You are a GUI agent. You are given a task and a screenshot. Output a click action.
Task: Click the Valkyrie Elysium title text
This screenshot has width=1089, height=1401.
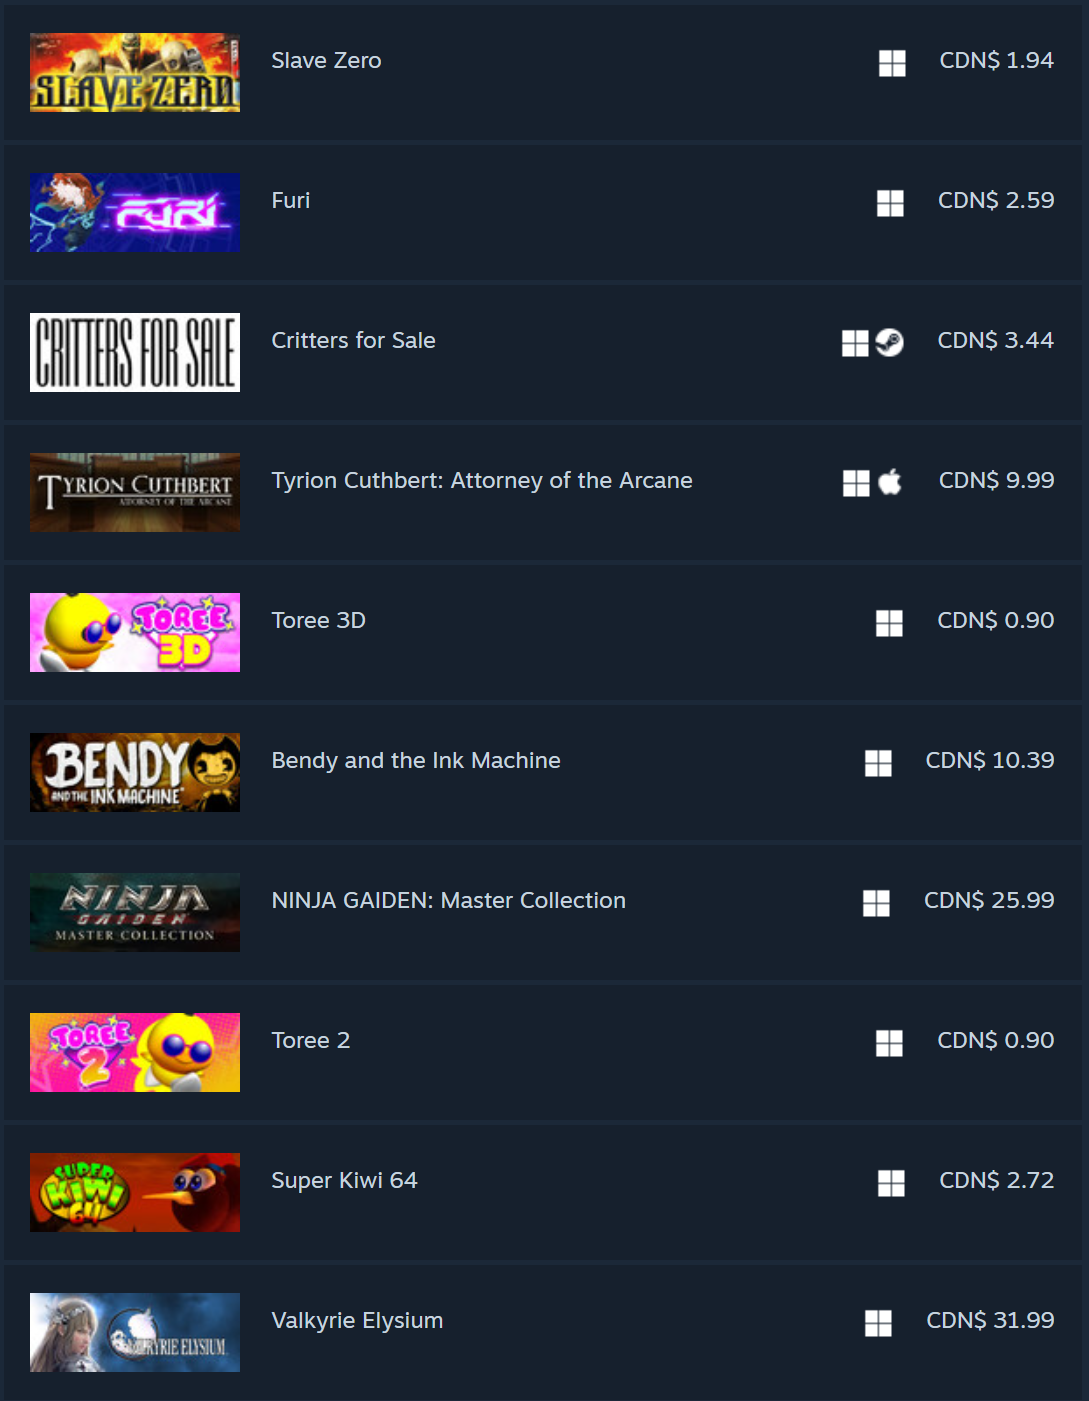click(x=357, y=1321)
